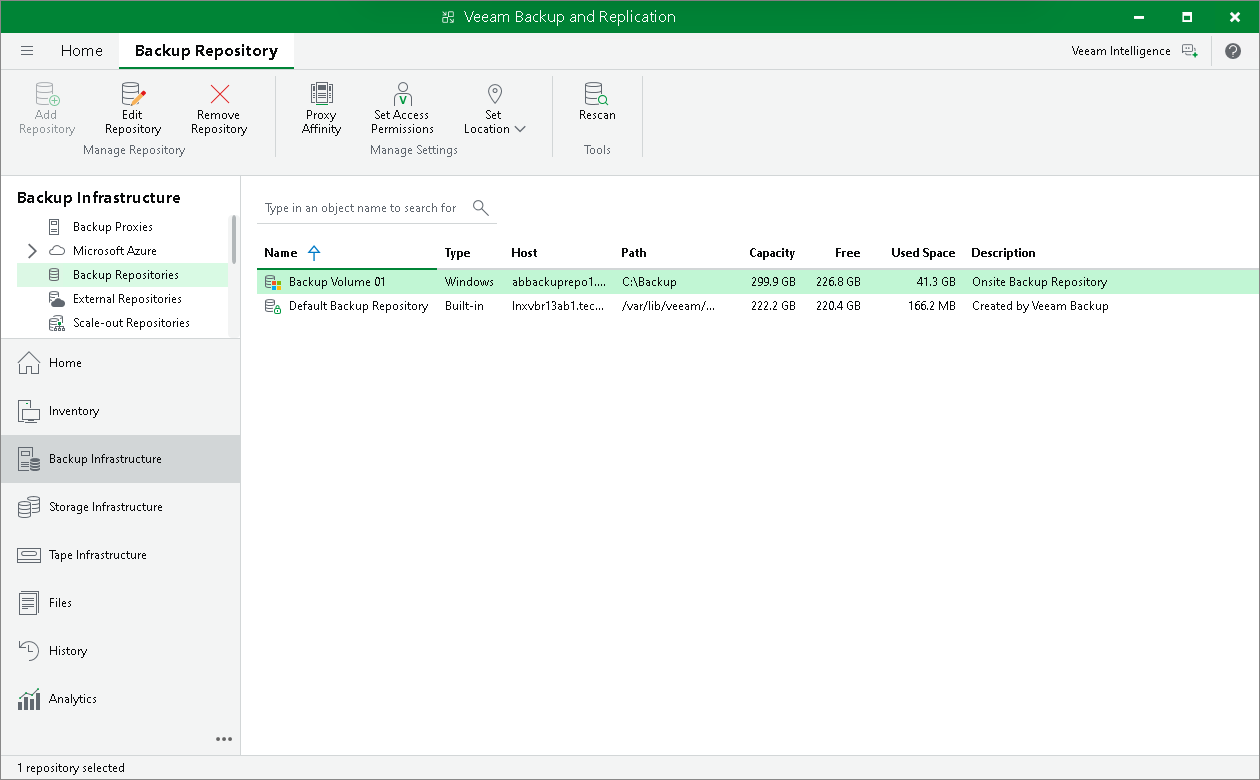Click the search magnifier icon
The width and height of the screenshot is (1260, 780).
[481, 207]
